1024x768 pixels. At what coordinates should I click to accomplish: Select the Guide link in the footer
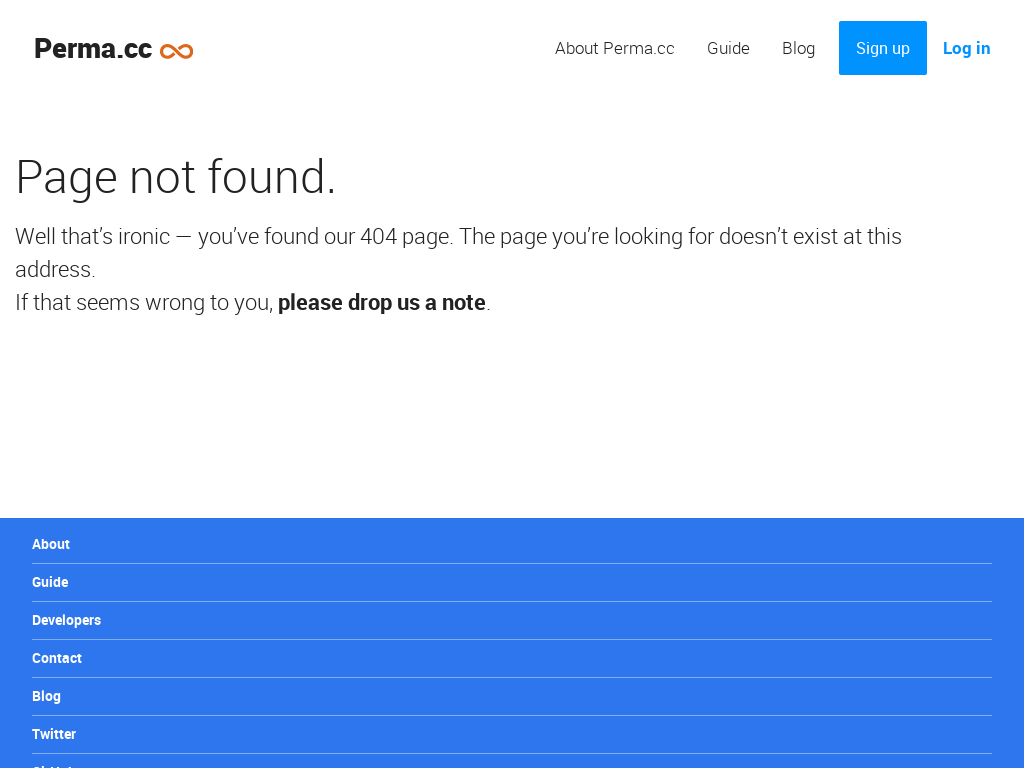coord(50,582)
